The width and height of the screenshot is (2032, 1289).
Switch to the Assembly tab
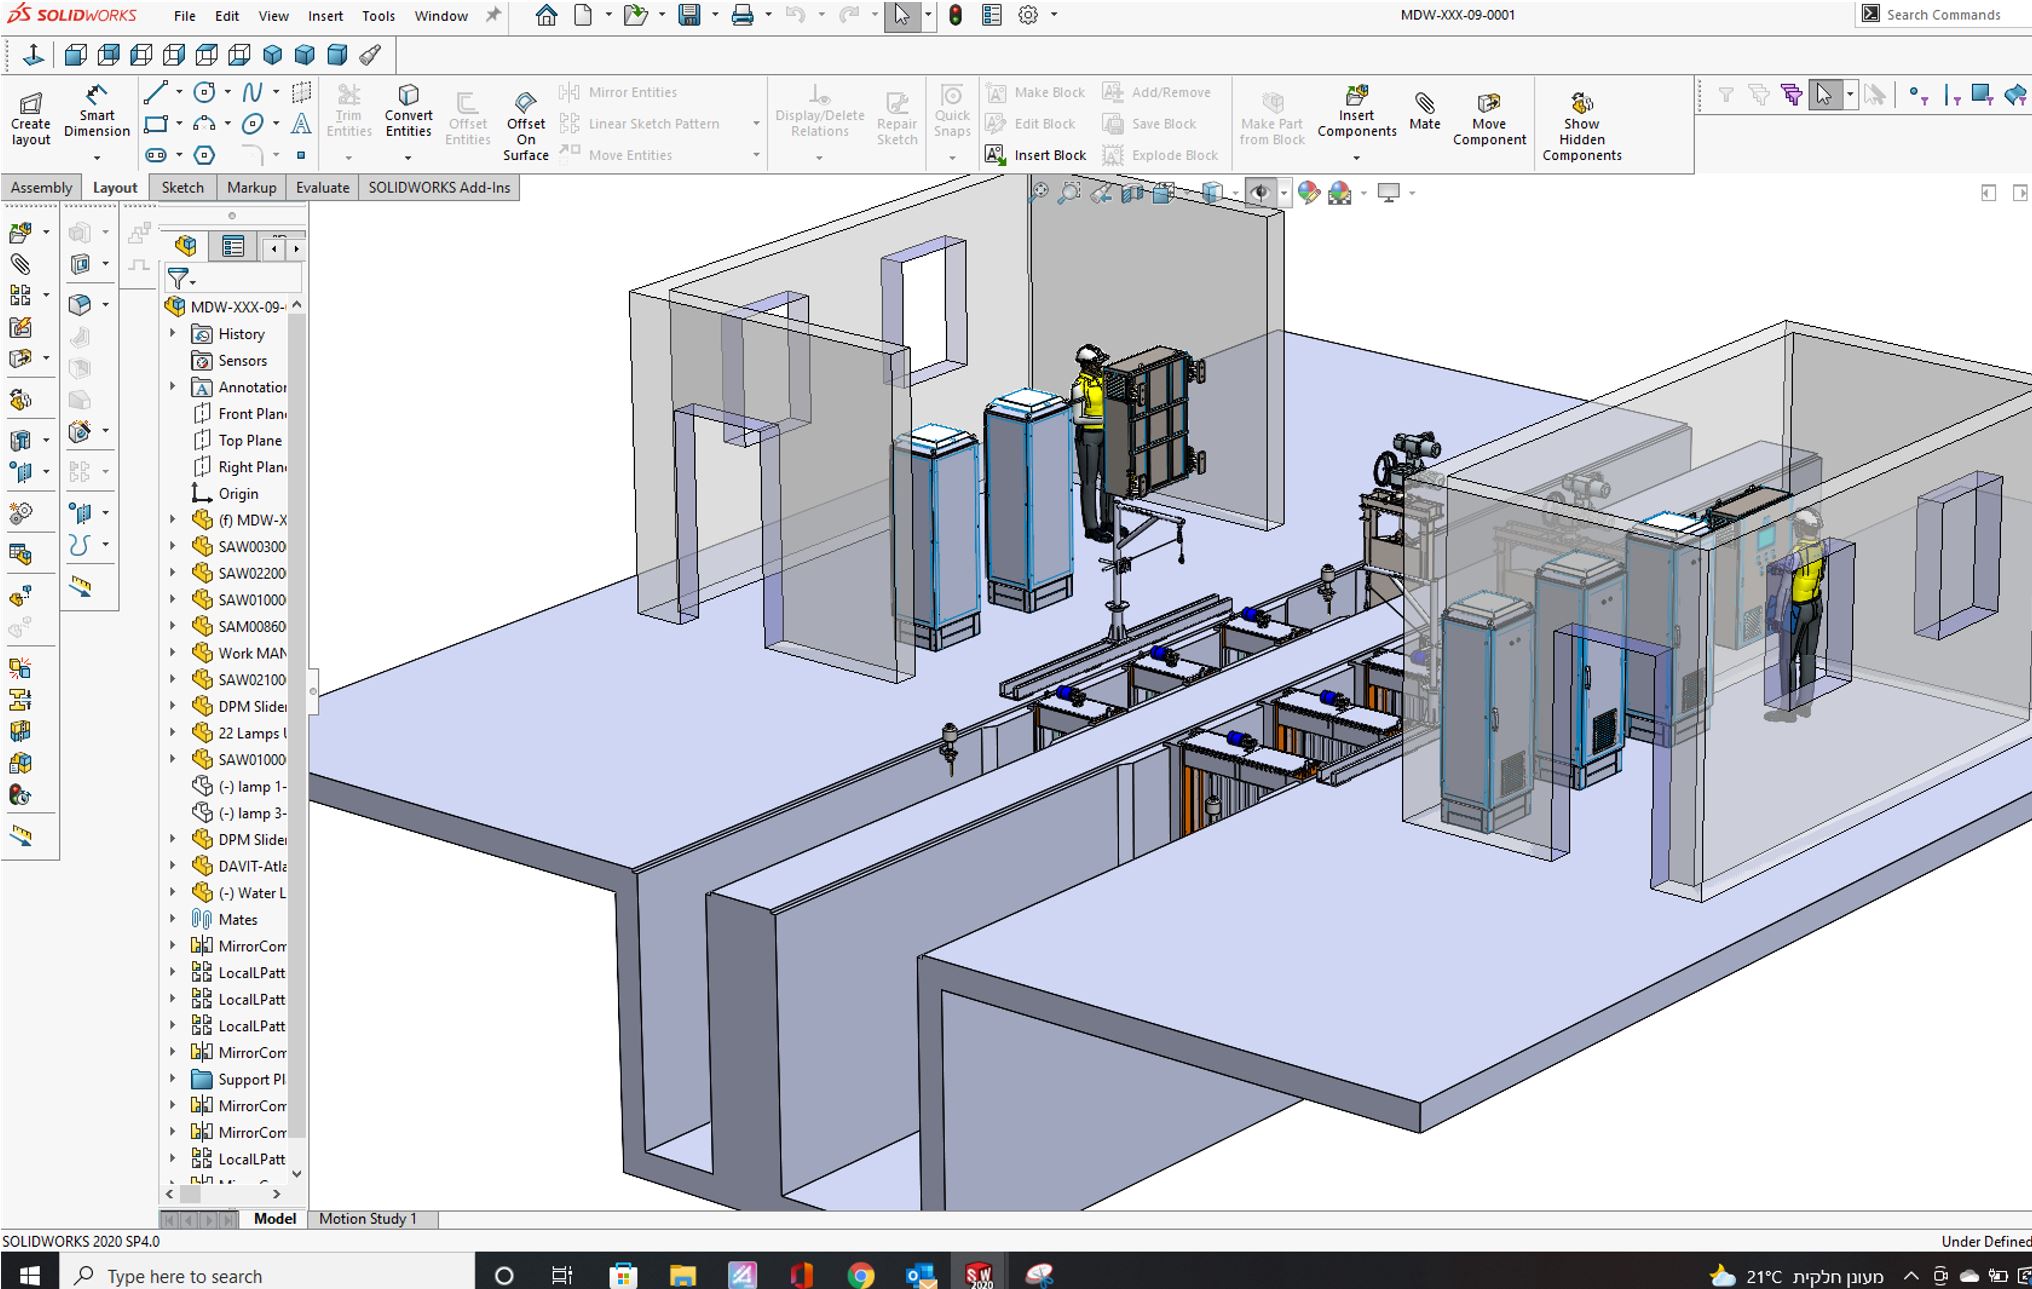41,187
